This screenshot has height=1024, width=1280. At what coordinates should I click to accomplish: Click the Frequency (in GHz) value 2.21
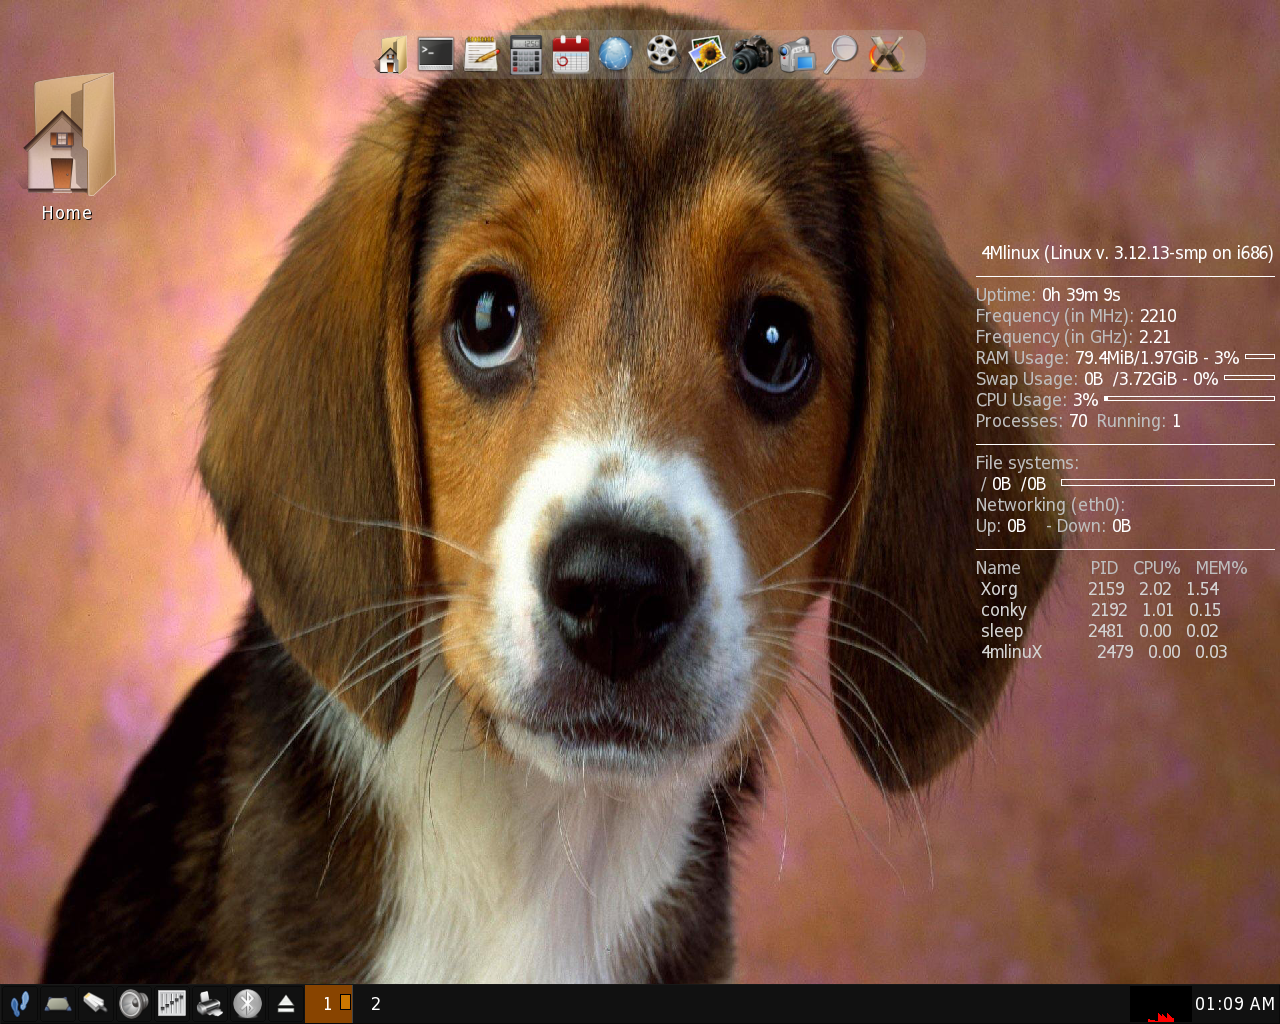click(1155, 337)
